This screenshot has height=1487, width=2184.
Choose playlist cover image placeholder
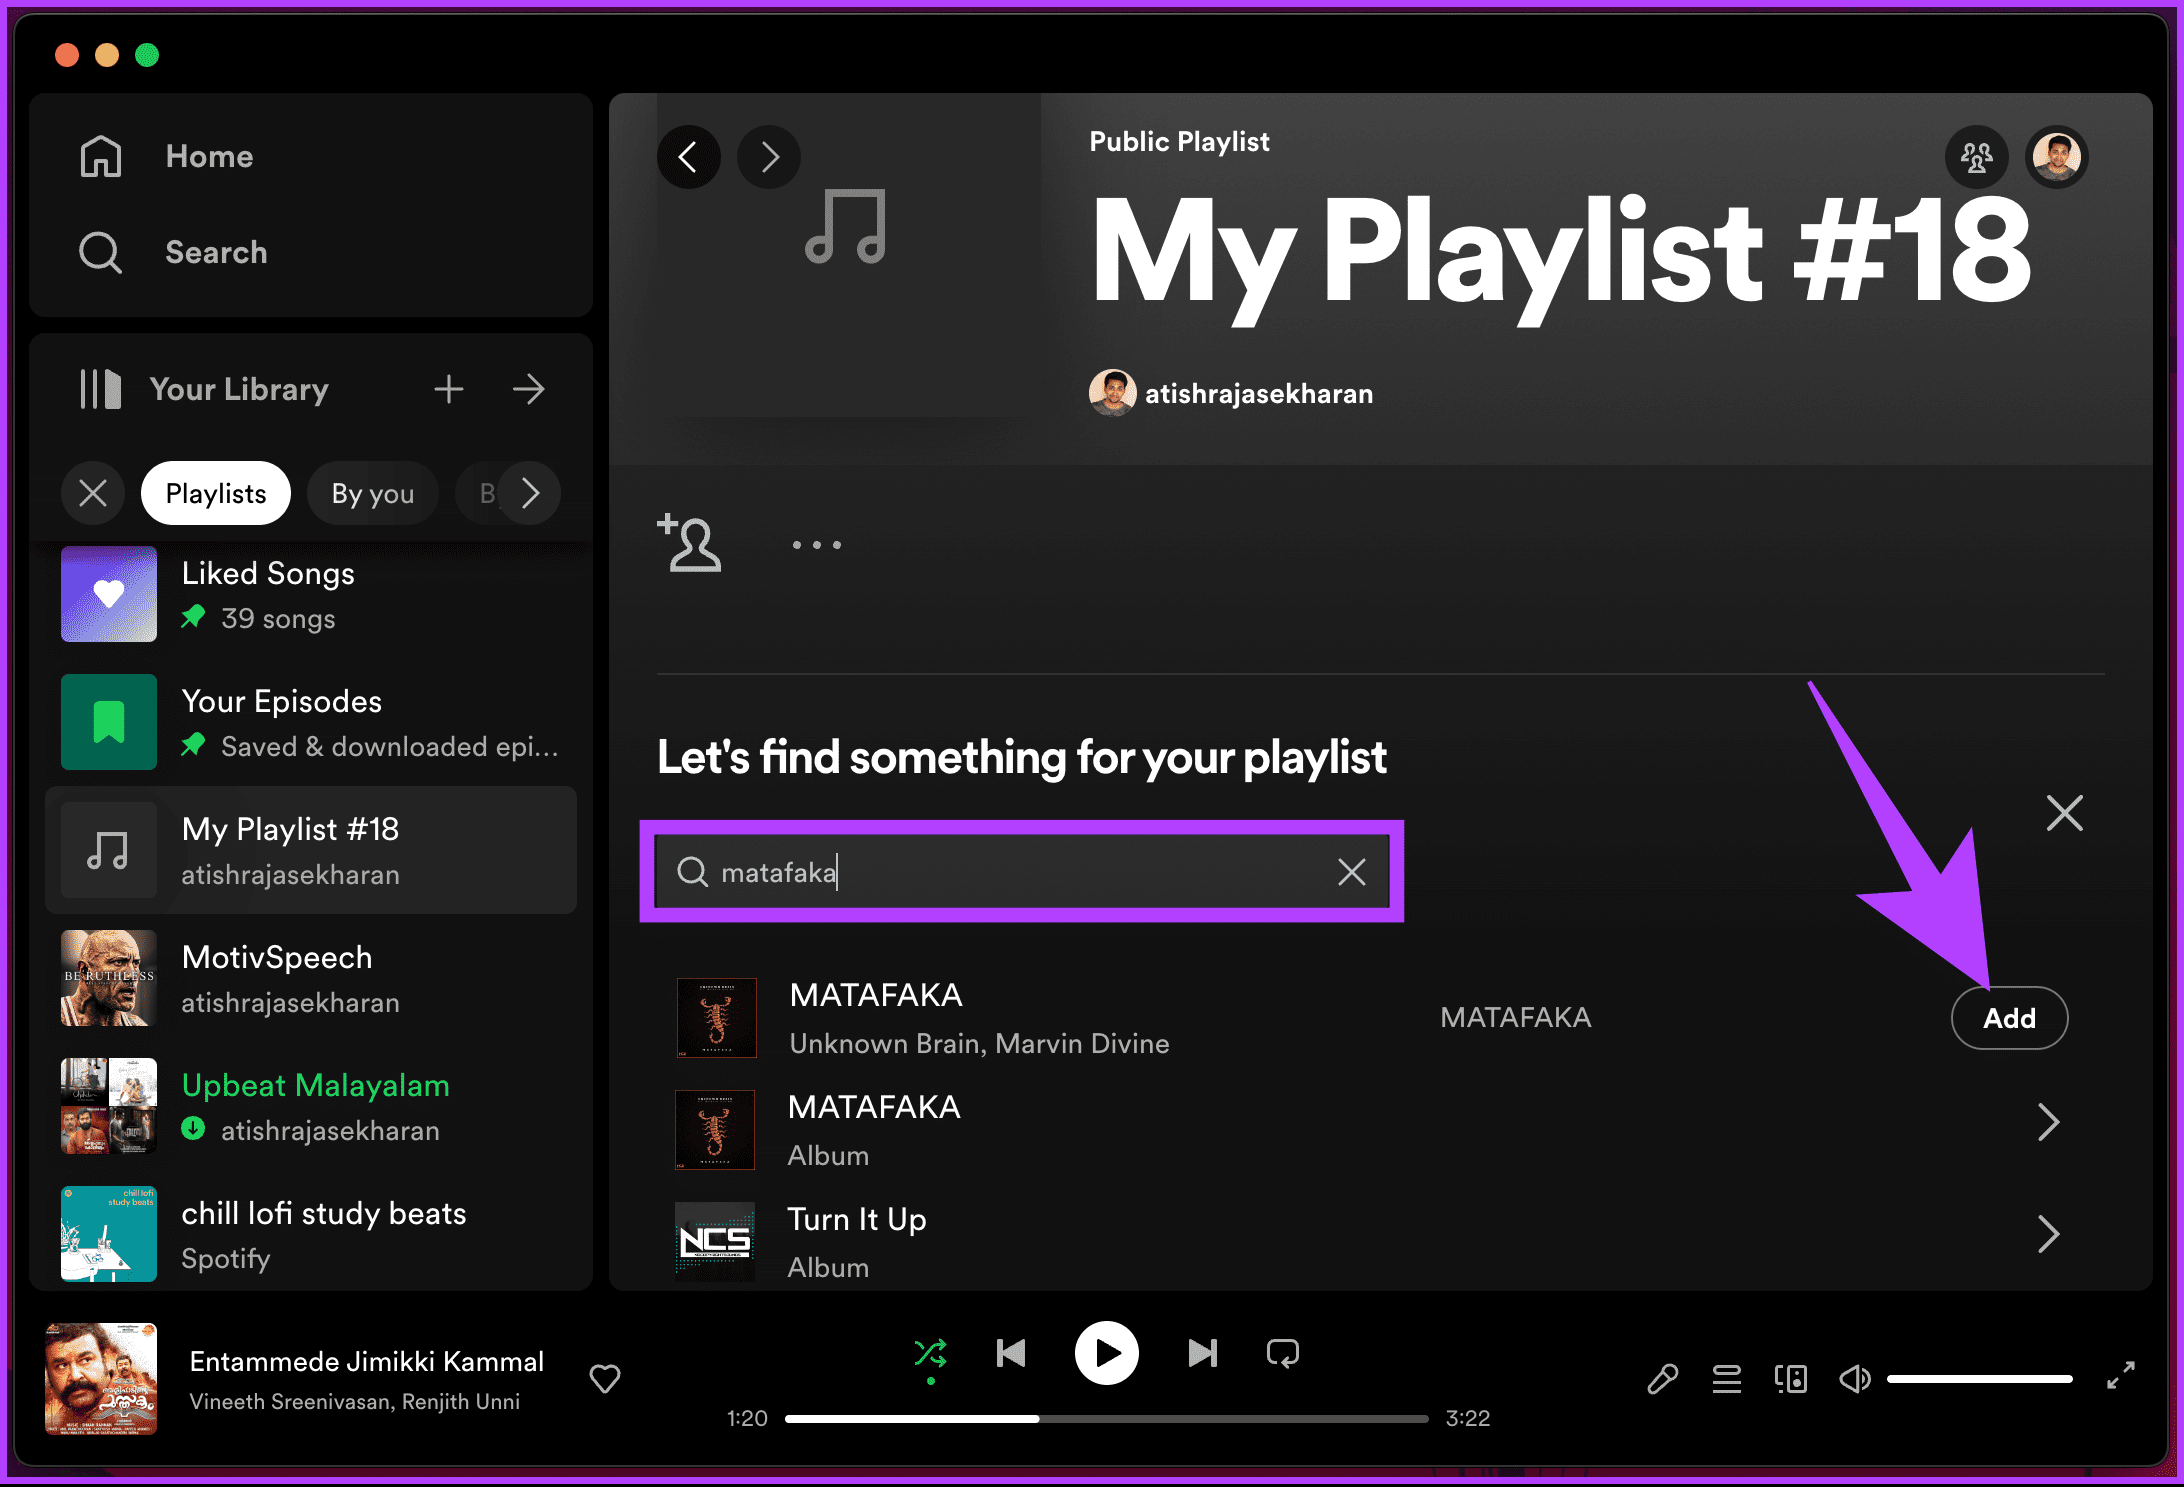pos(848,256)
